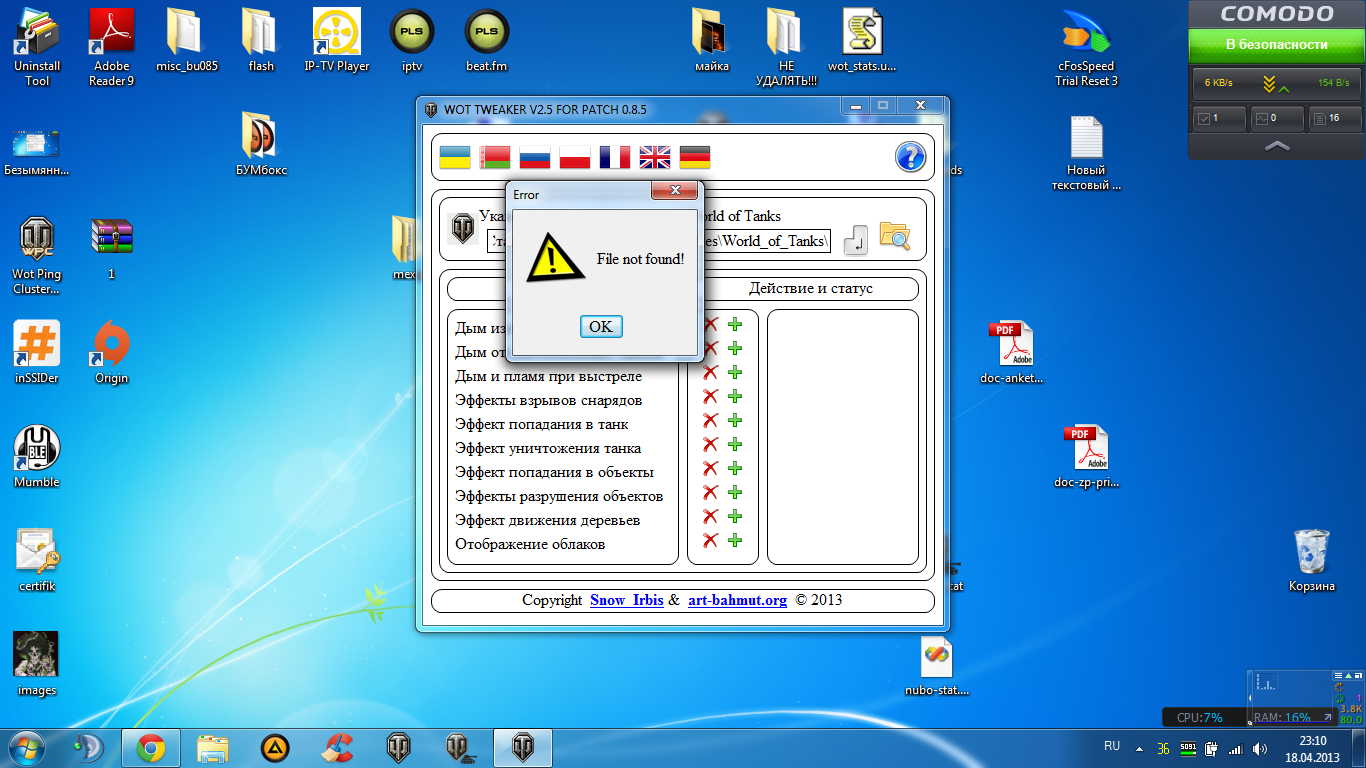
Task: Open doc-anket PDF file on desktop
Action: point(1011,352)
